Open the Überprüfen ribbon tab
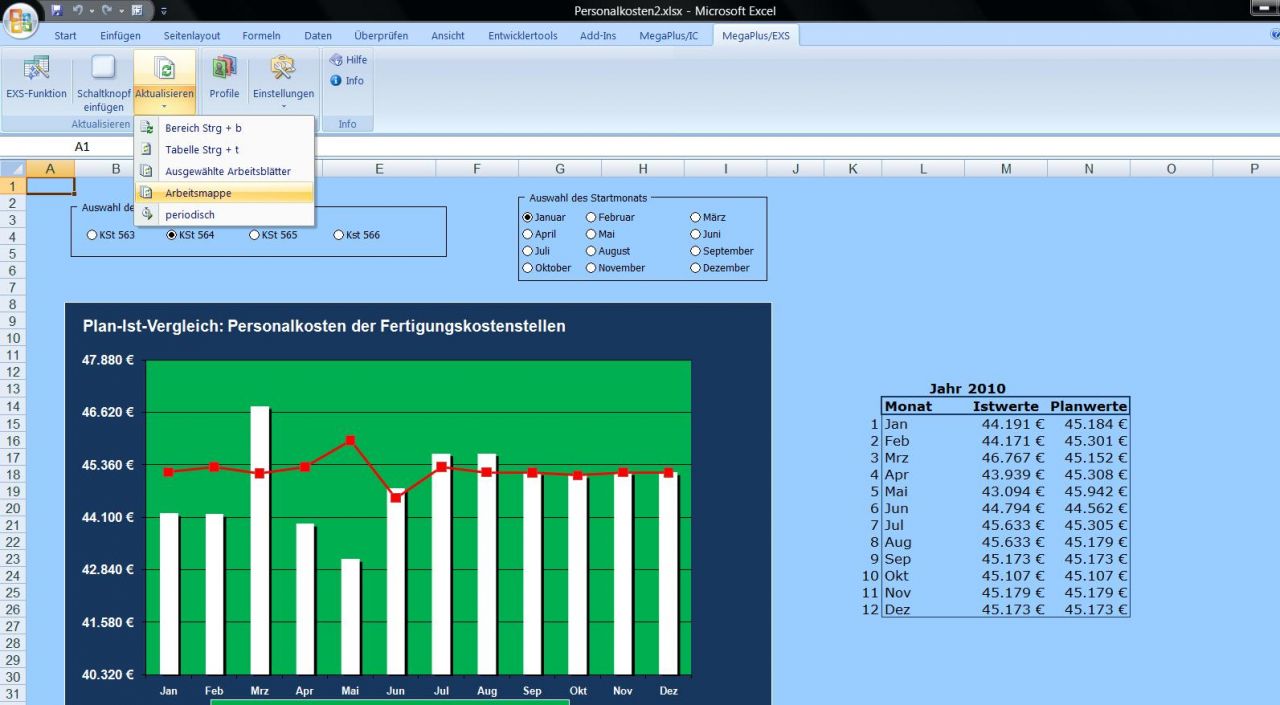 381,36
